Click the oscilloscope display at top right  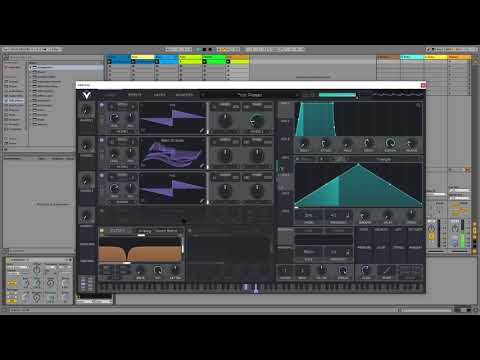[x=397, y=95]
